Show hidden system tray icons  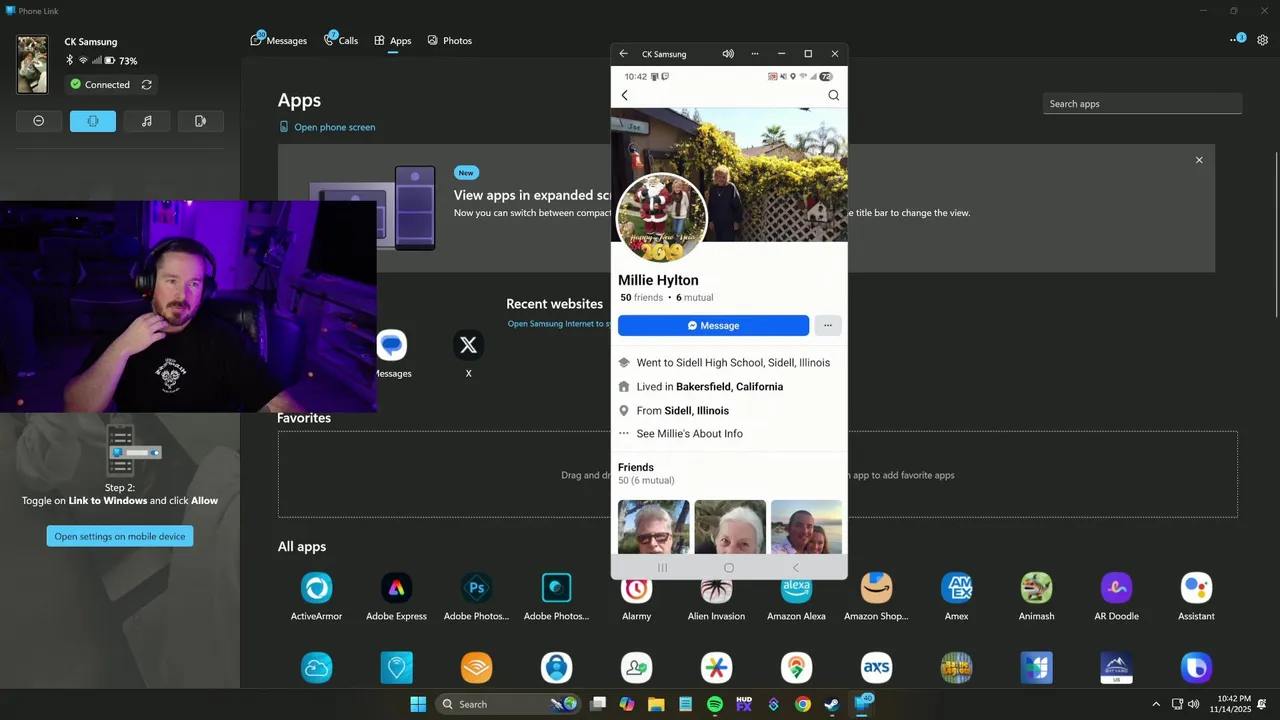point(1156,704)
